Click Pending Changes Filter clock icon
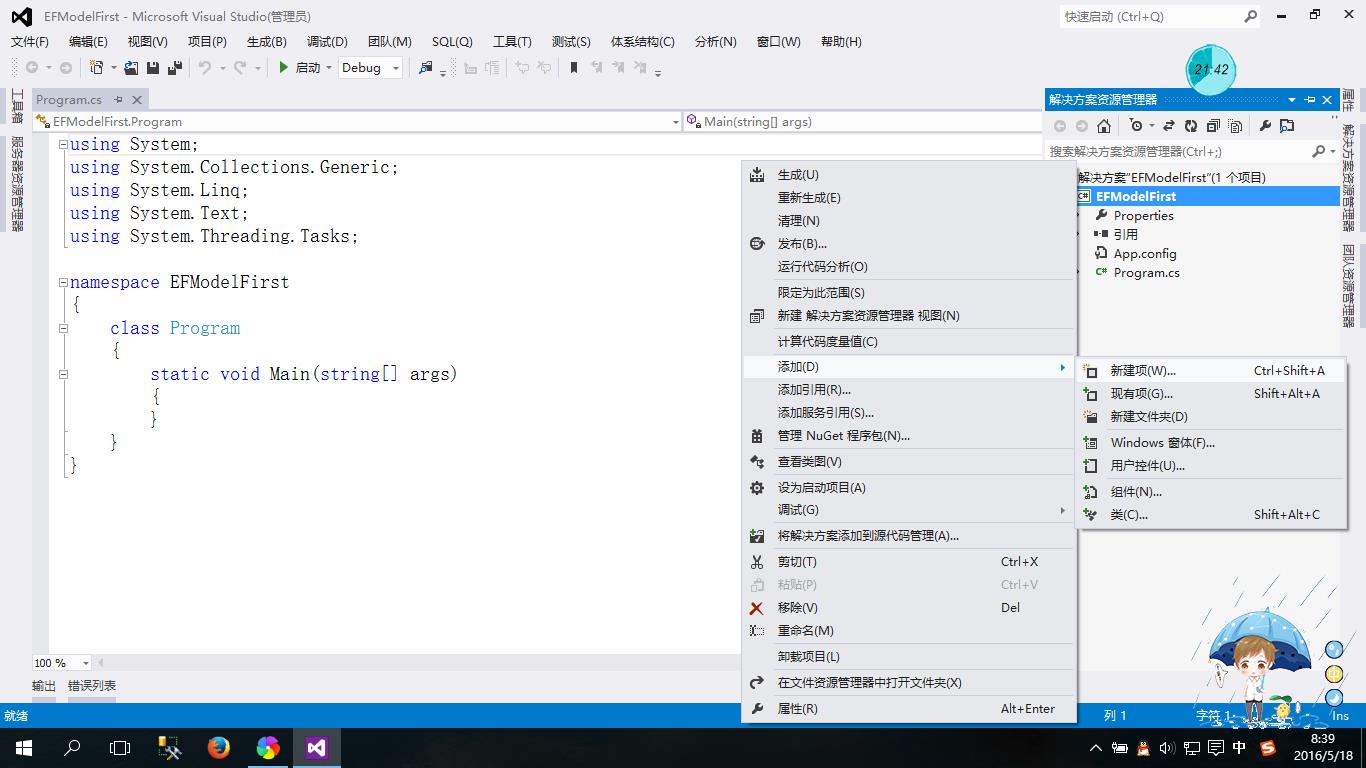 (x=1136, y=126)
